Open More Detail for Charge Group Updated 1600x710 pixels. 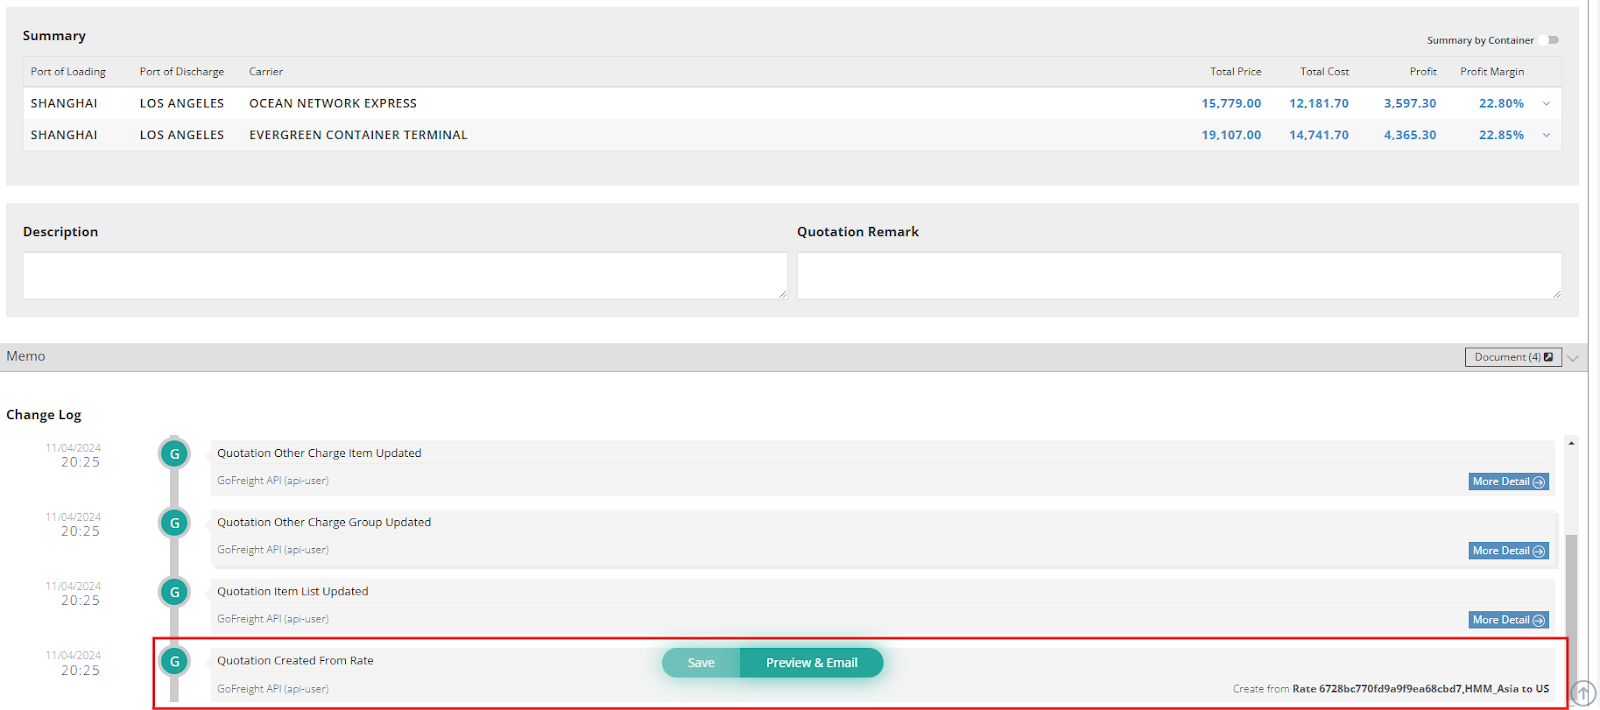point(1508,551)
